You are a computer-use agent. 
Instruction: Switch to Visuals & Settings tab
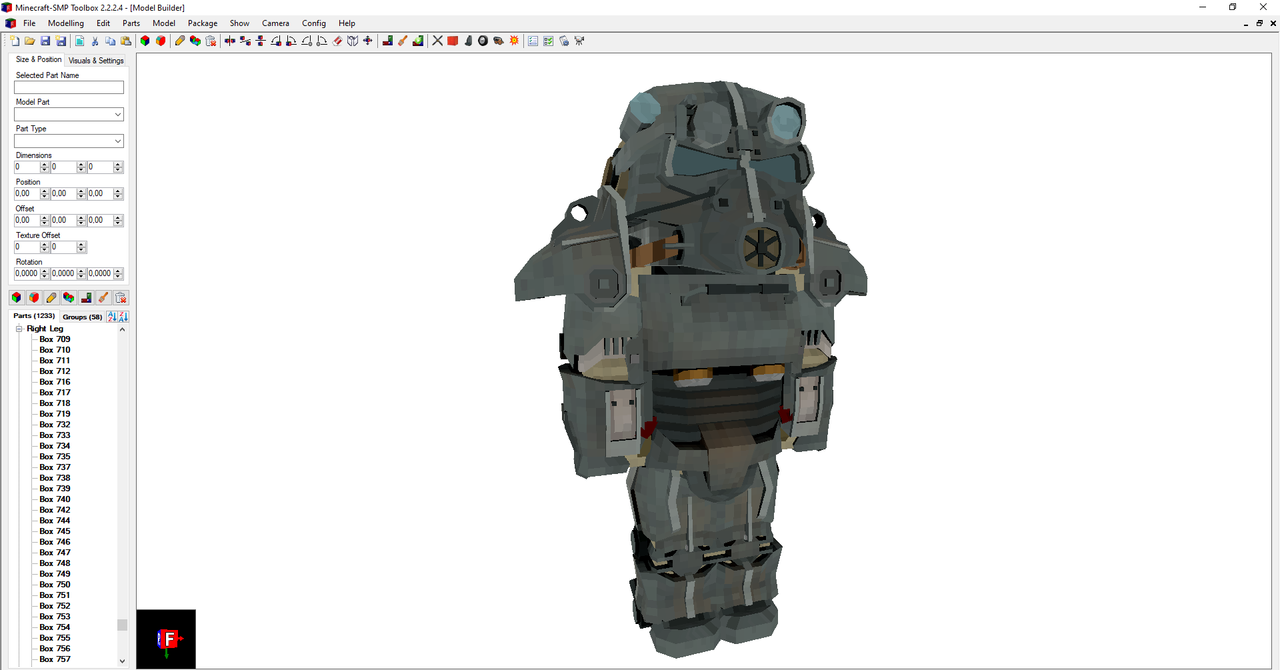[96, 60]
